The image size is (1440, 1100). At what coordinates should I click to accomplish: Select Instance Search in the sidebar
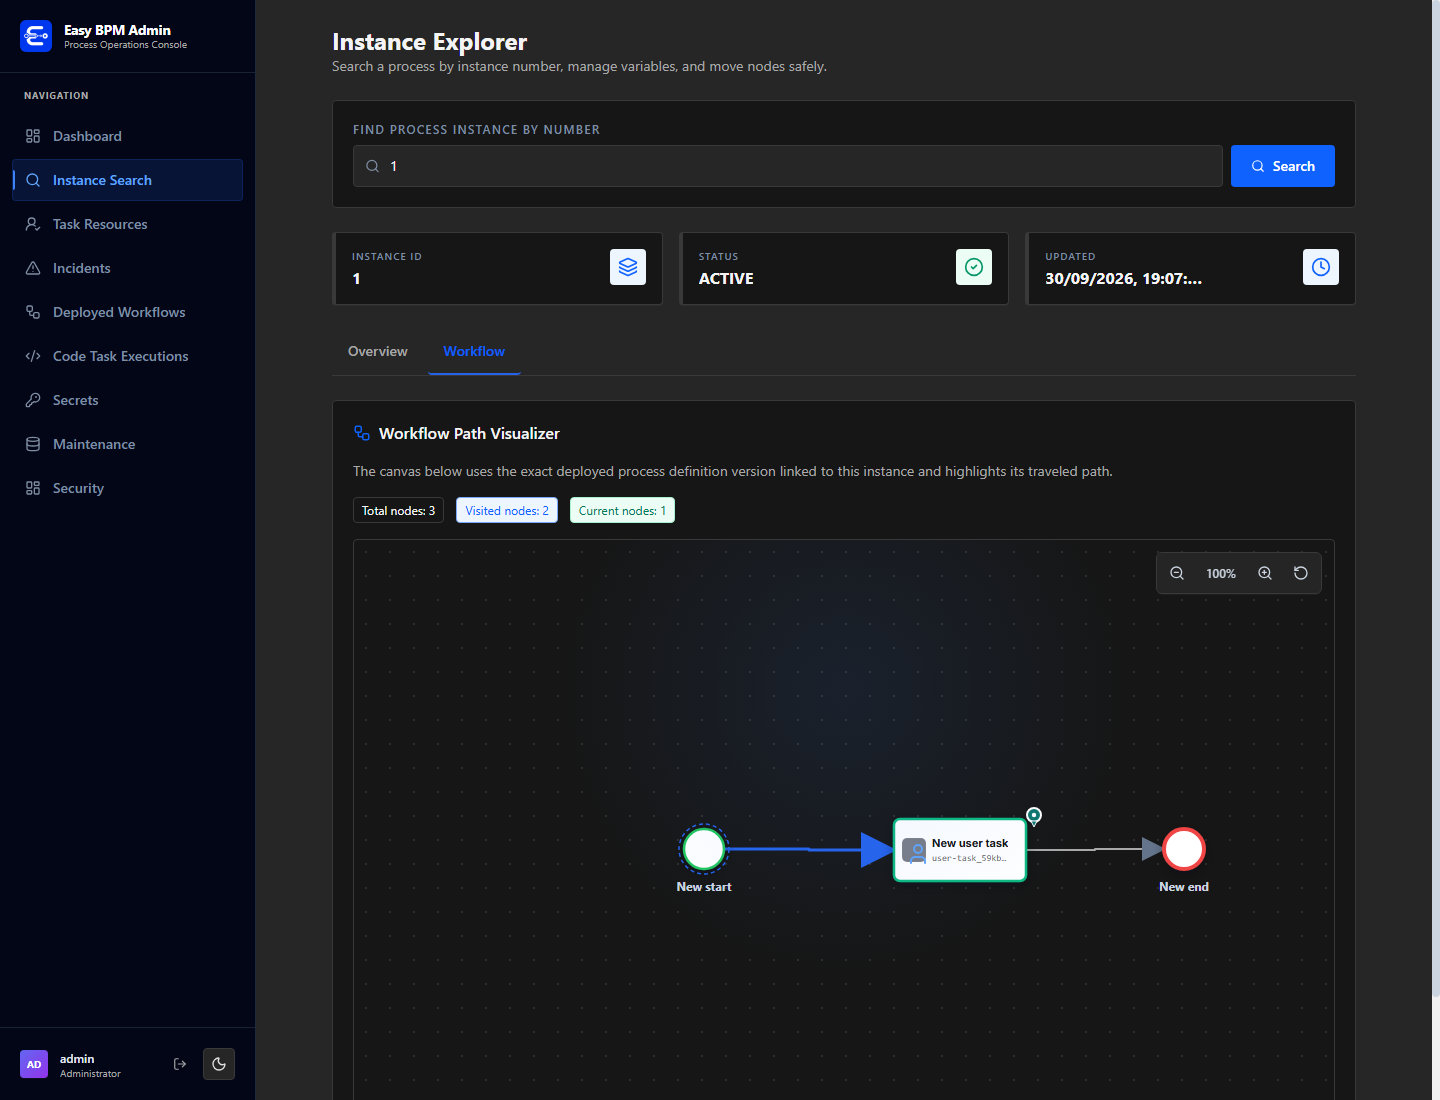pos(127,180)
